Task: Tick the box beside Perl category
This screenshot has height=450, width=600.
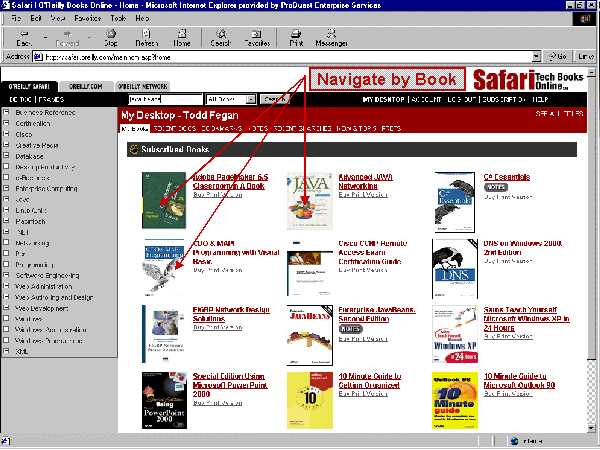Action: click(x=6, y=253)
